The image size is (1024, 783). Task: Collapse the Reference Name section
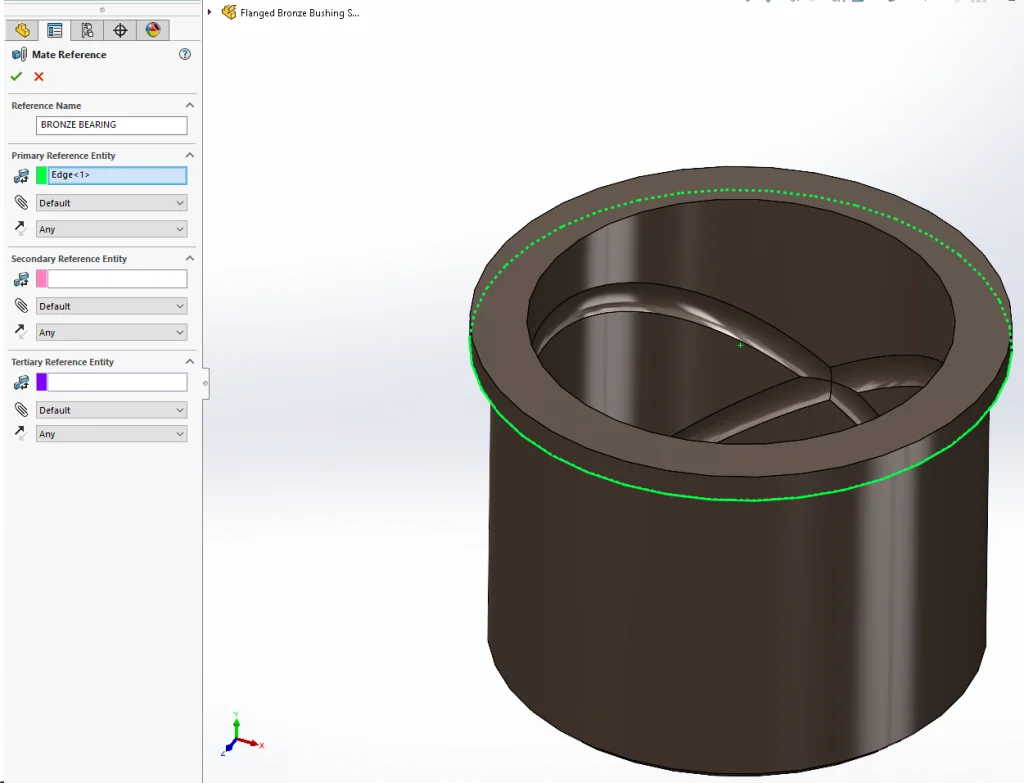click(190, 105)
